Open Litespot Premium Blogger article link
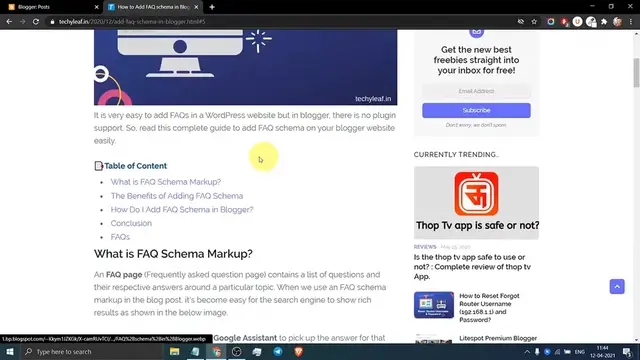Image resolution: width=640 pixels, height=360 pixels. point(498,338)
